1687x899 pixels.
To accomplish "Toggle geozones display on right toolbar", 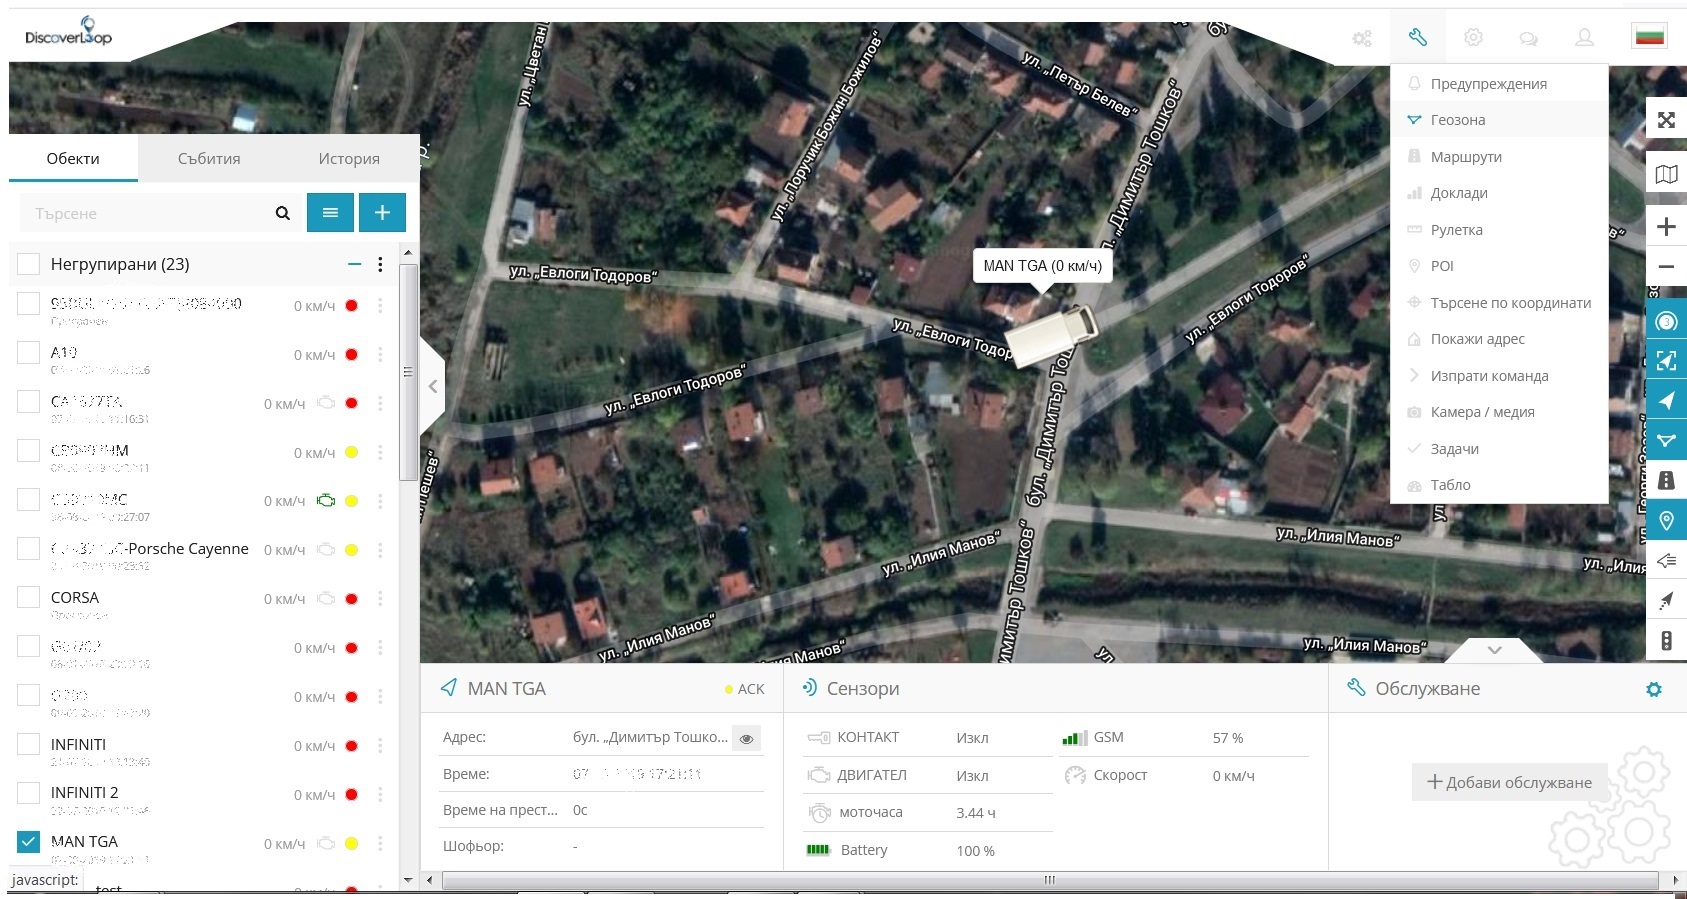I will 1666,441.
